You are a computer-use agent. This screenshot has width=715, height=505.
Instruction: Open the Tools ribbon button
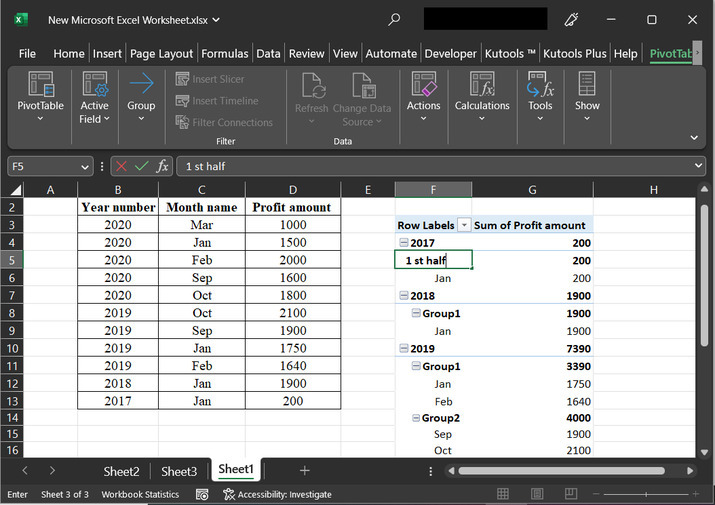(x=540, y=96)
